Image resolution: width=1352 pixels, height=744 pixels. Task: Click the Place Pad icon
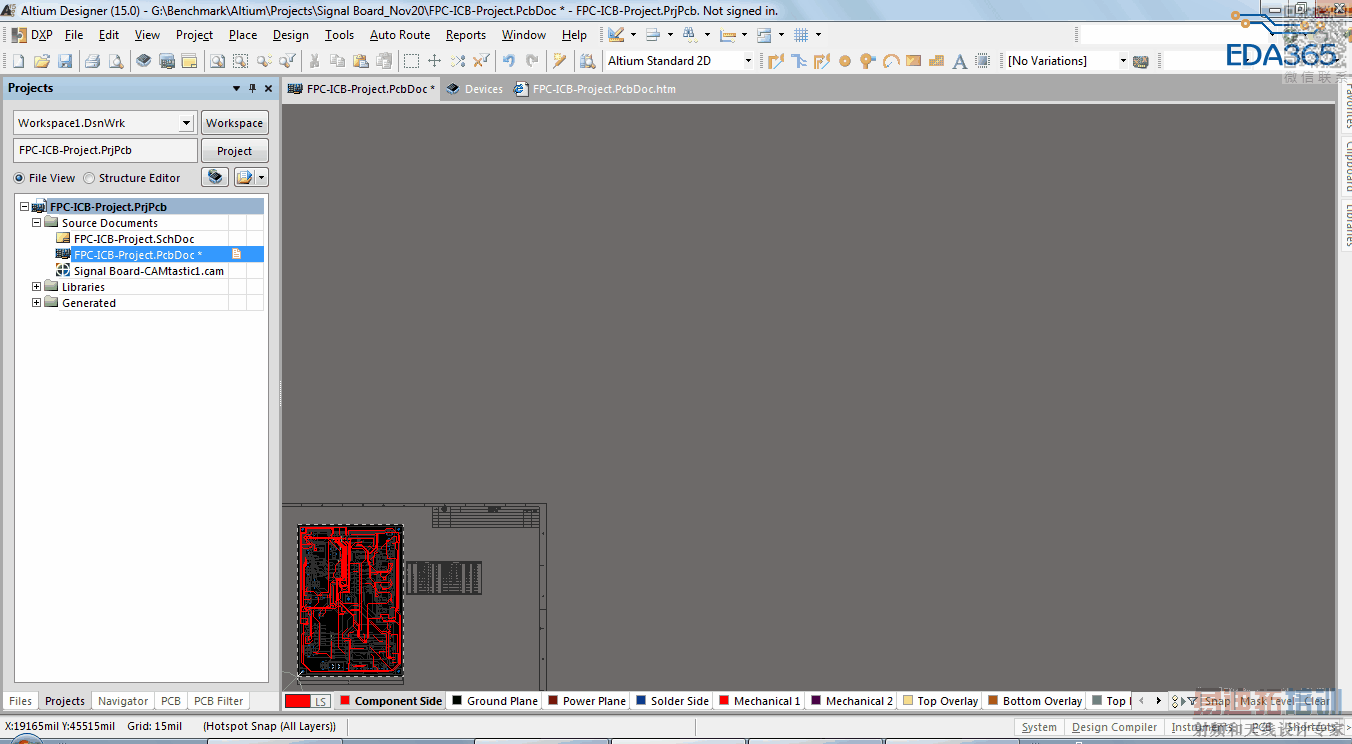pos(845,61)
